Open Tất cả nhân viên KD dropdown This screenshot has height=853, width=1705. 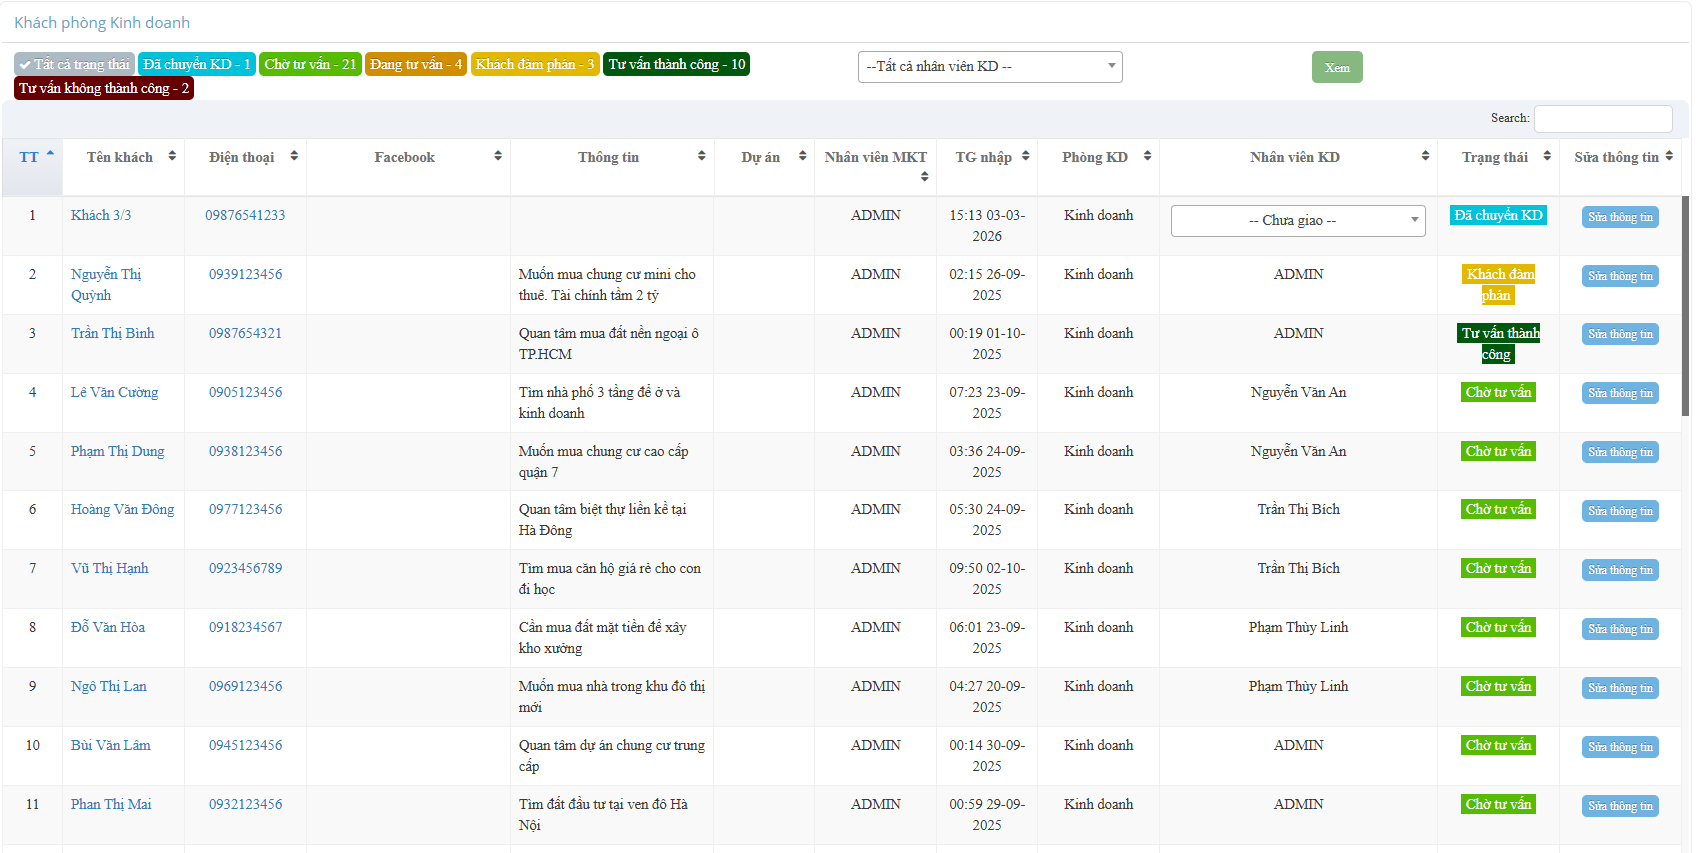click(x=989, y=67)
